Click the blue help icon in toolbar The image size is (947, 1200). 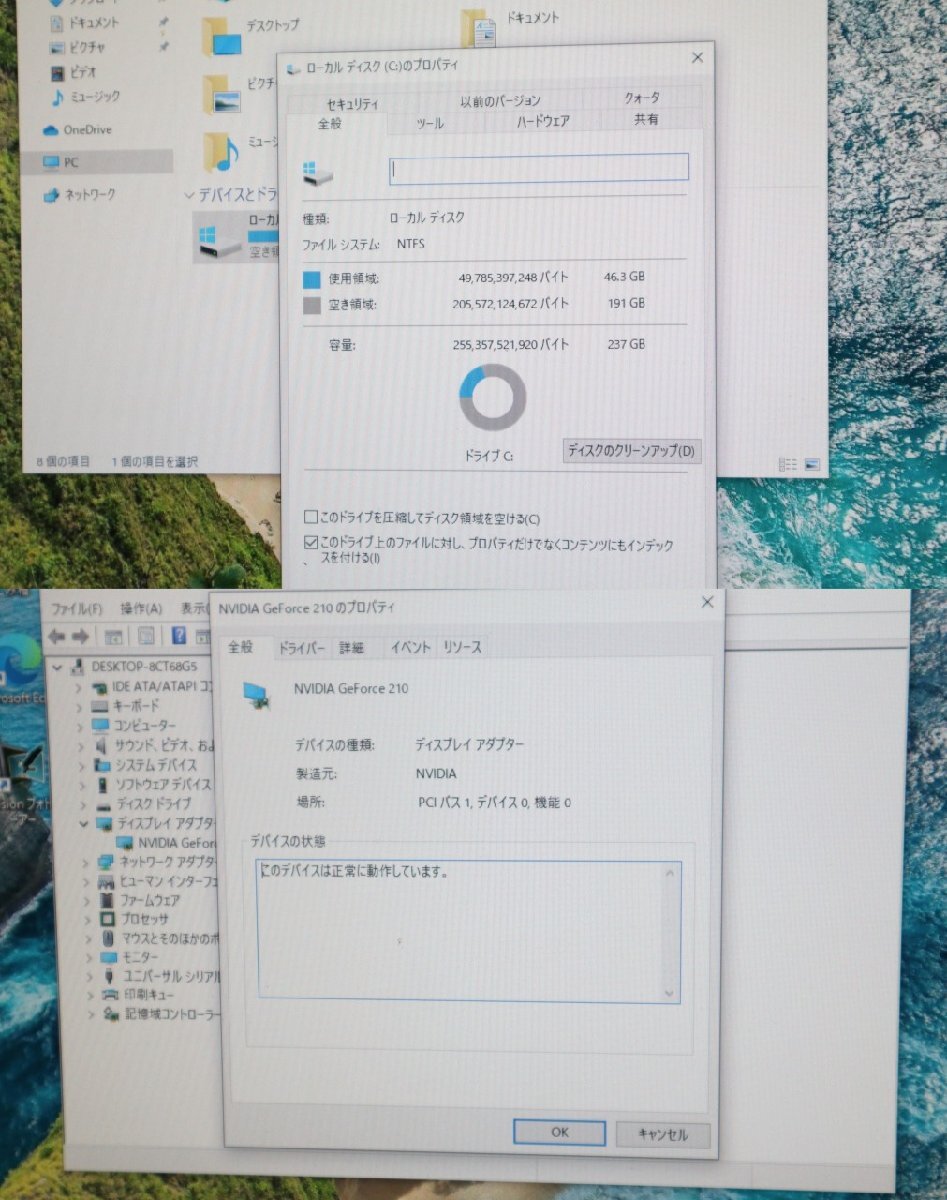179,636
